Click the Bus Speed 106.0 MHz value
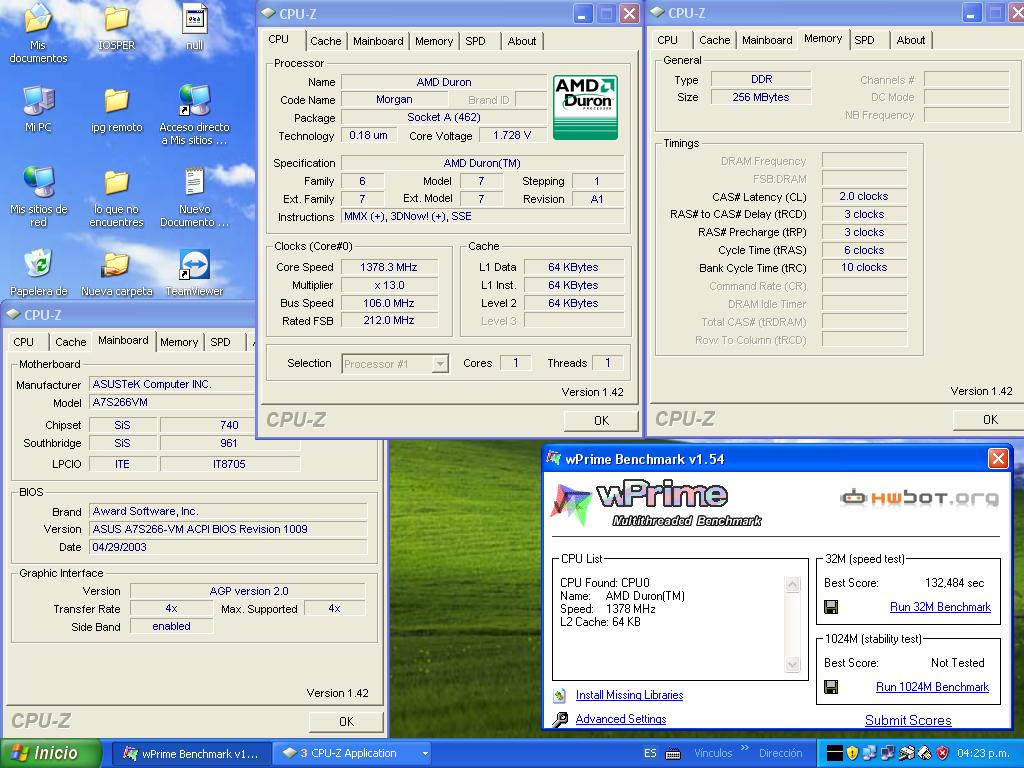The width and height of the screenshot is (1024, 768). pos(389,303)
